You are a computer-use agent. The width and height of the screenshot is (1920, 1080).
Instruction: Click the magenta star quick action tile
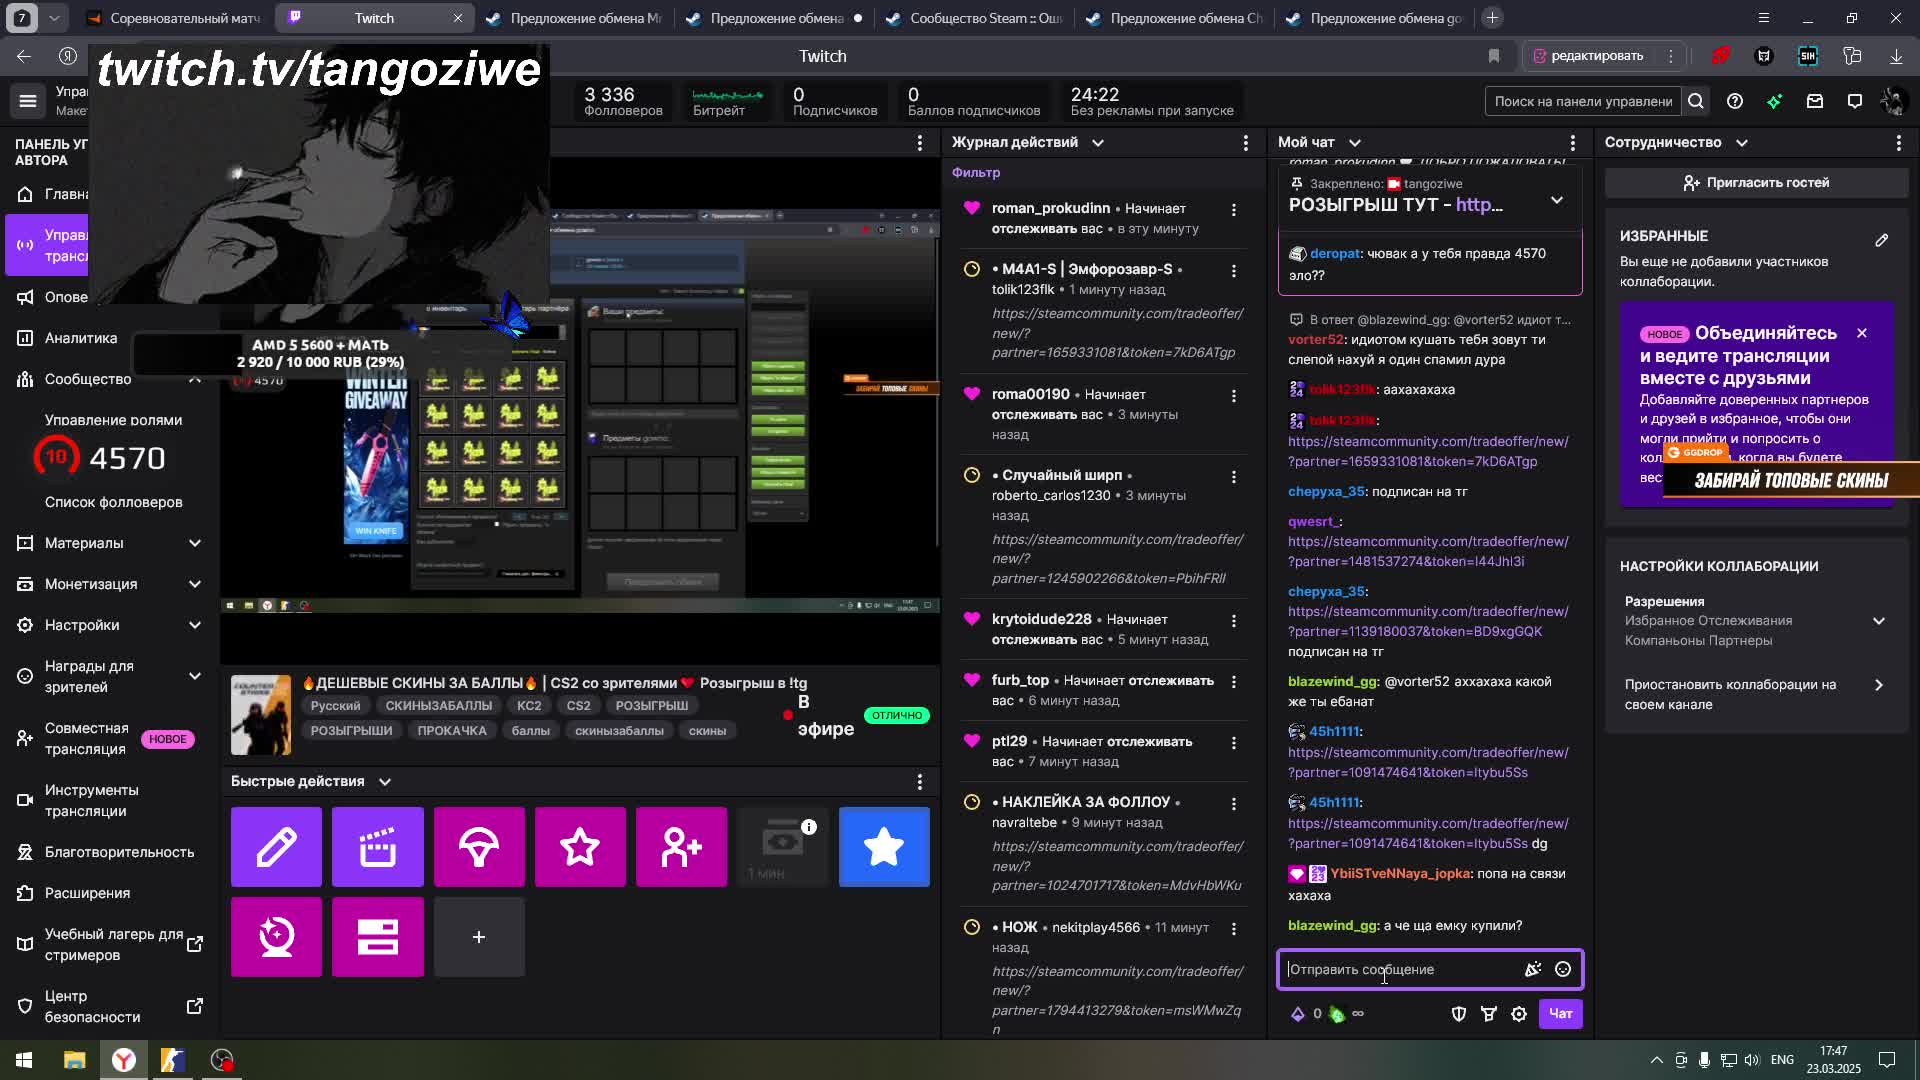pos(580,847)
